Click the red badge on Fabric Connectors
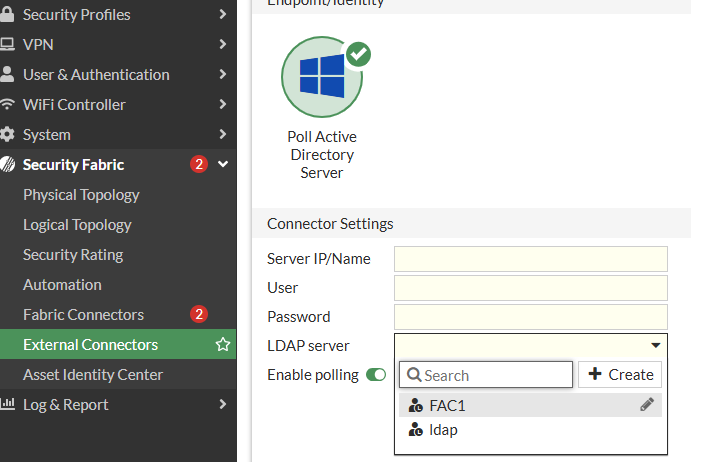This screenshot has height=471, width=706. point(199,315)
